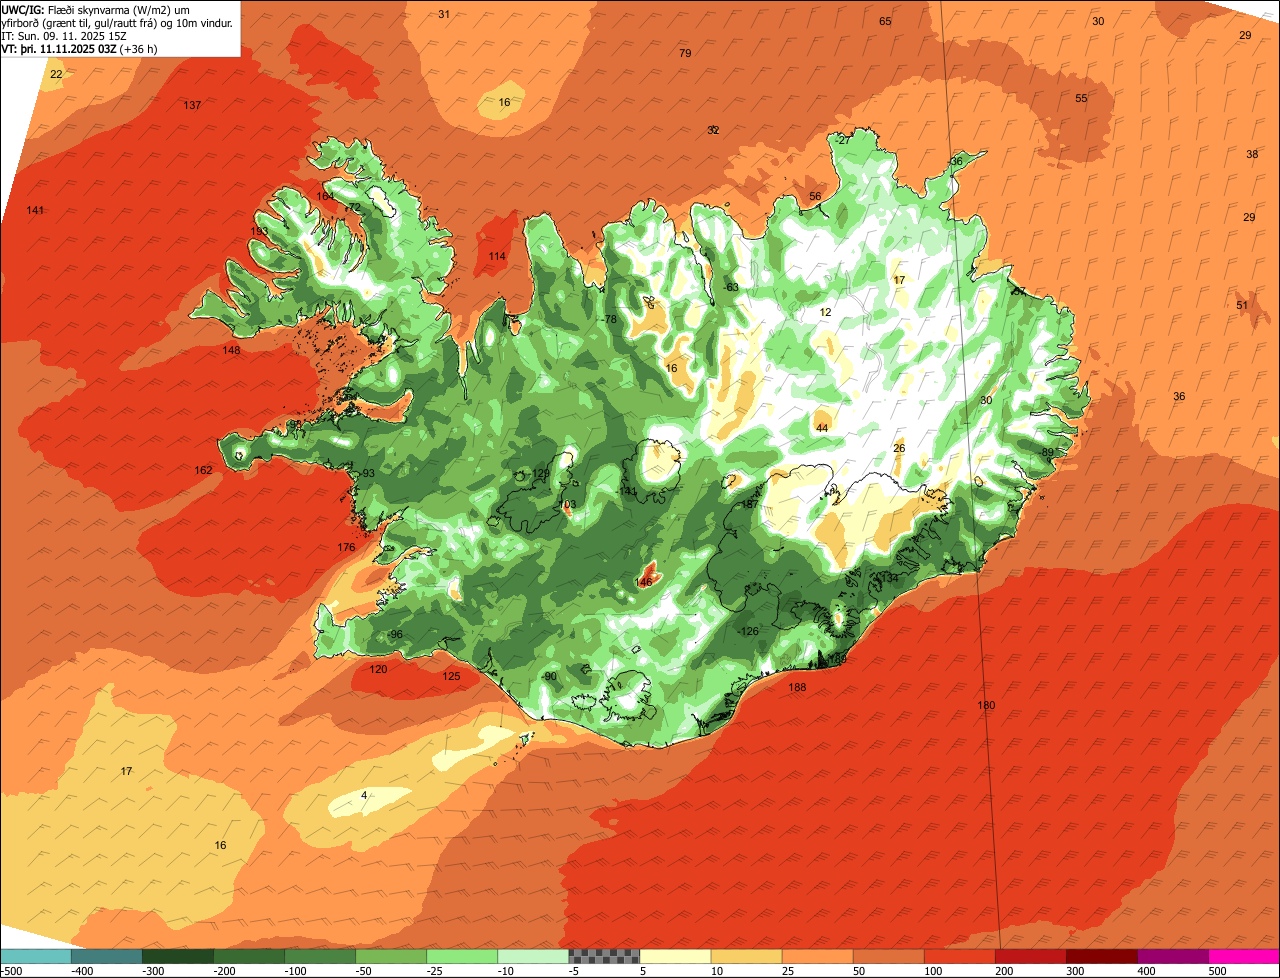
Task: Click the map value 141
Action: tap(36, 210)
